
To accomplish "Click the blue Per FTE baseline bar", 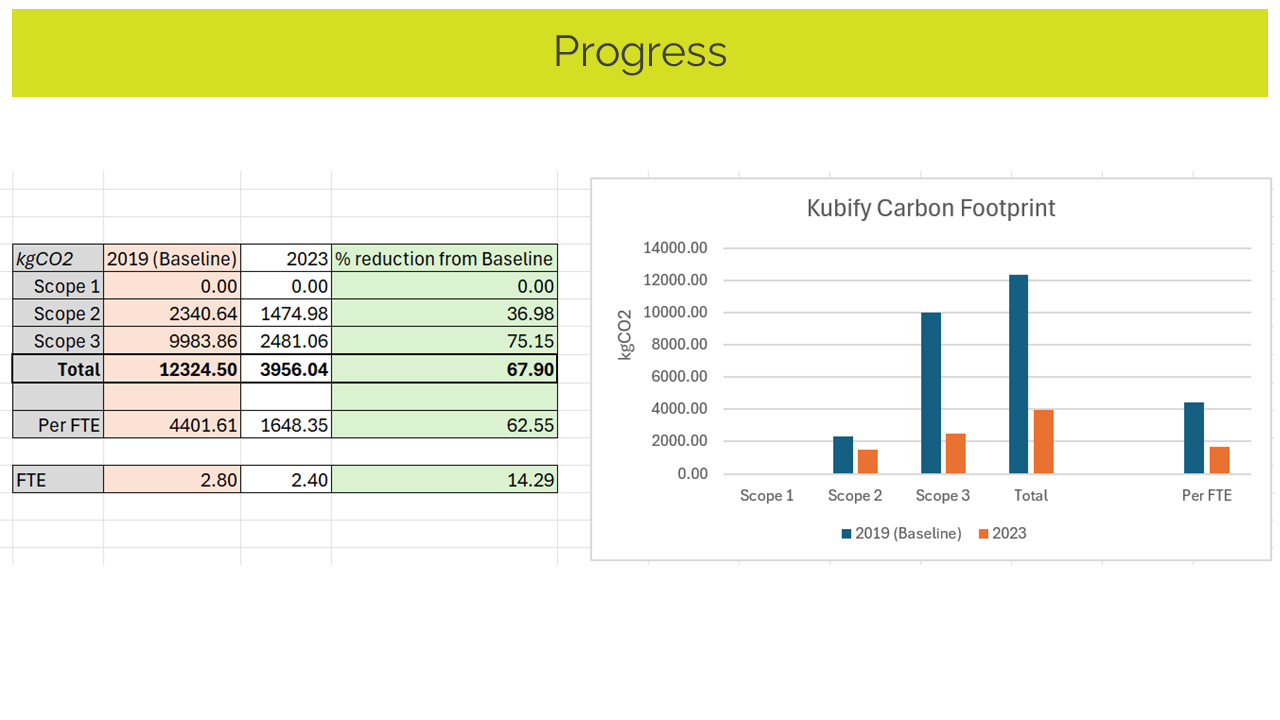I will click(1194, 438).
